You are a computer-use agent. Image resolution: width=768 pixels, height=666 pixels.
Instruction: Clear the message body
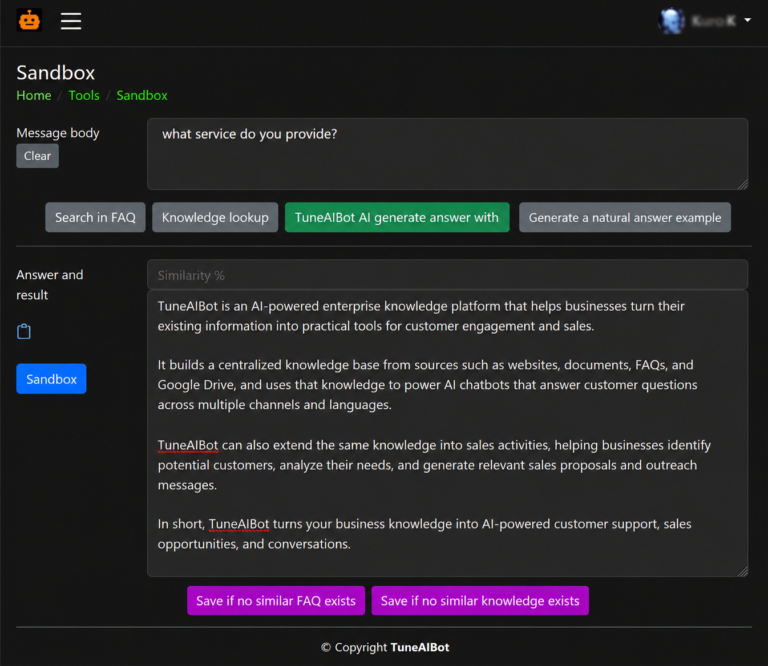tap(37, 156)
